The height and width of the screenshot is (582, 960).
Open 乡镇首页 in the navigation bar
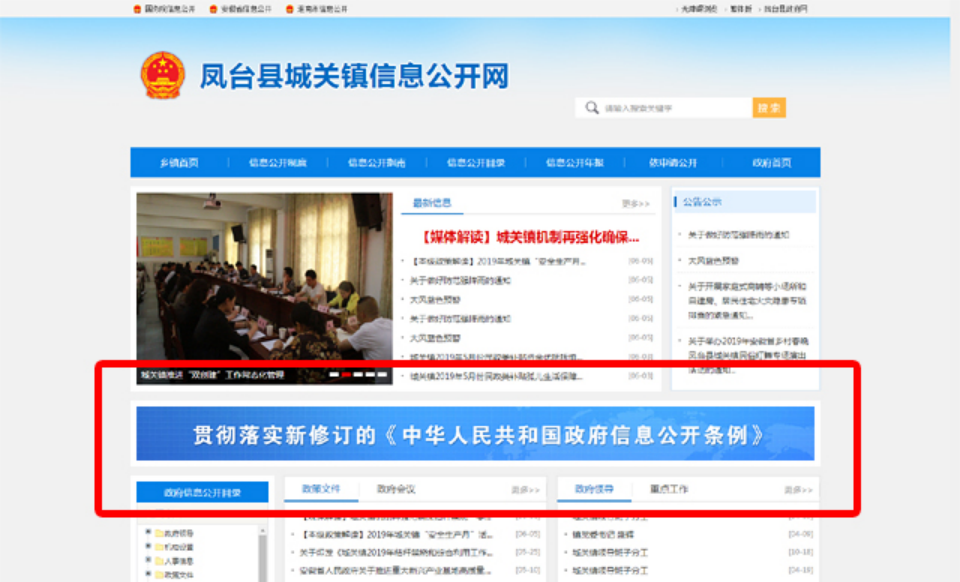(x=179, y=163)
